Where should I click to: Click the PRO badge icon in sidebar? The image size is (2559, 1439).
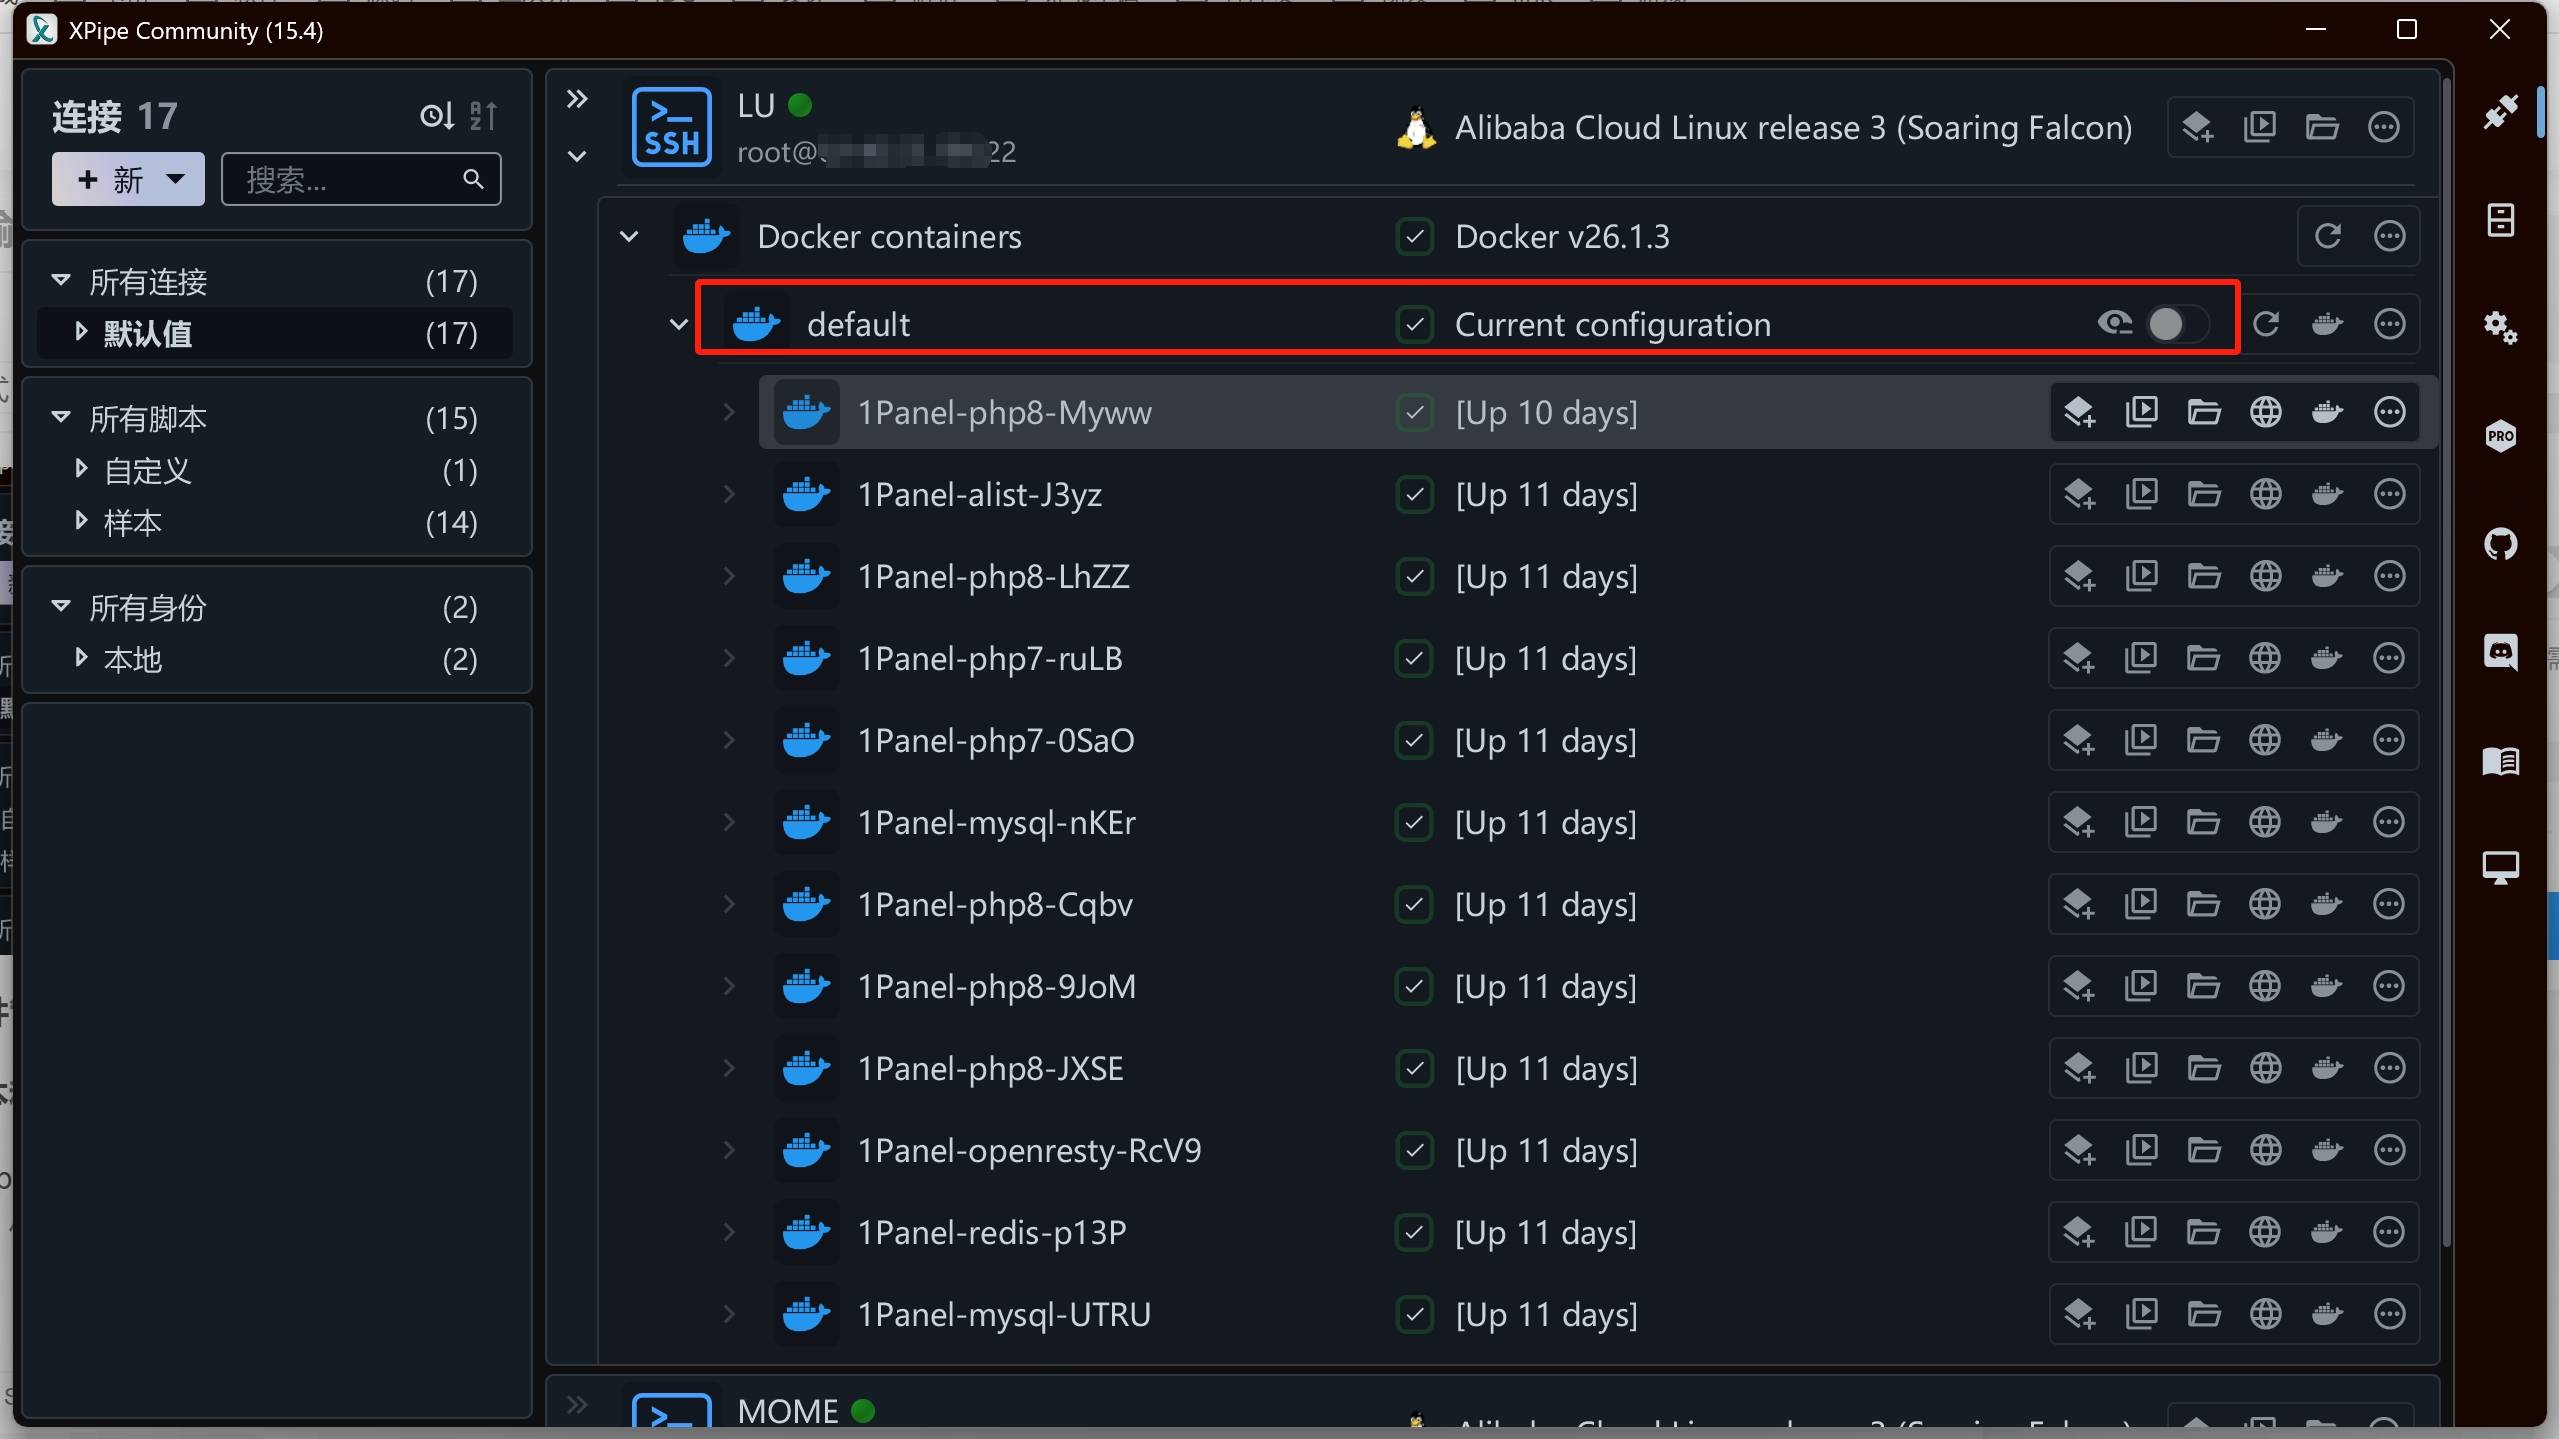pos(2500,436)
